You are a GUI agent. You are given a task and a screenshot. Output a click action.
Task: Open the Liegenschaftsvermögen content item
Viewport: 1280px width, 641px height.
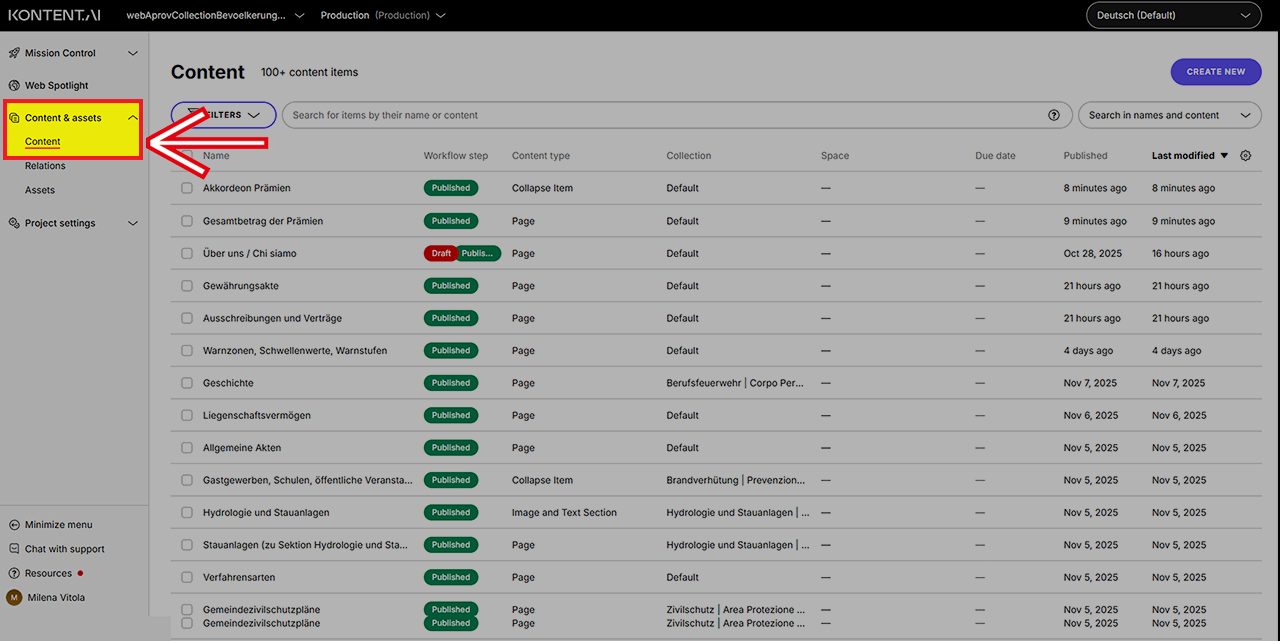(x=256, y=415)
